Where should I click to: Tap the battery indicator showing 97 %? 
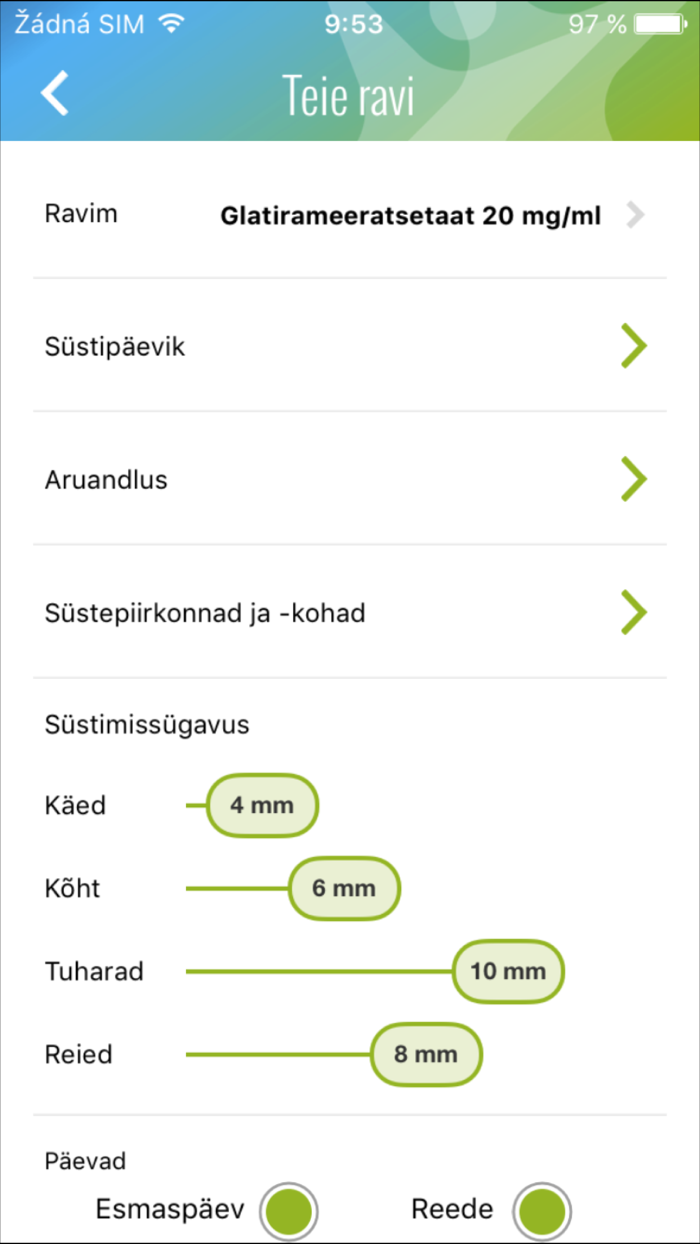651,19
